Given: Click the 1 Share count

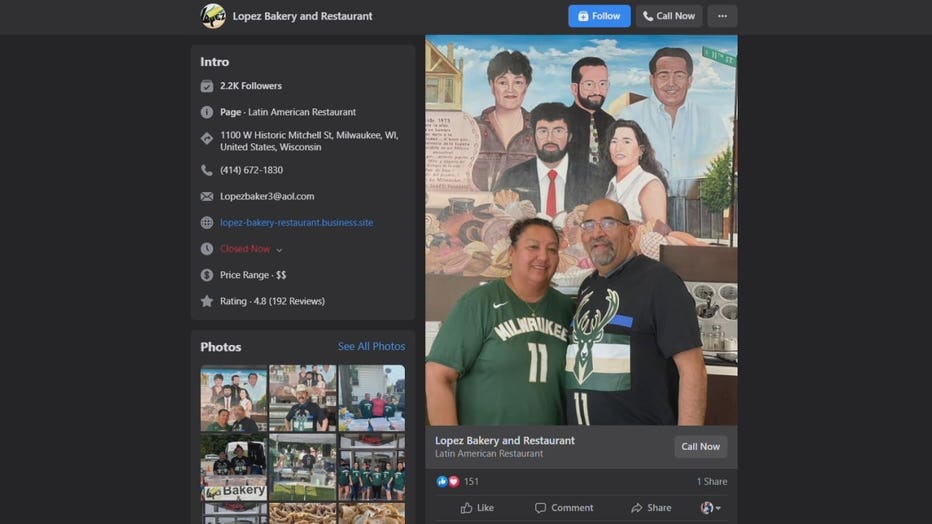Looking at the screenshot, I should click(x=711, y=481).
